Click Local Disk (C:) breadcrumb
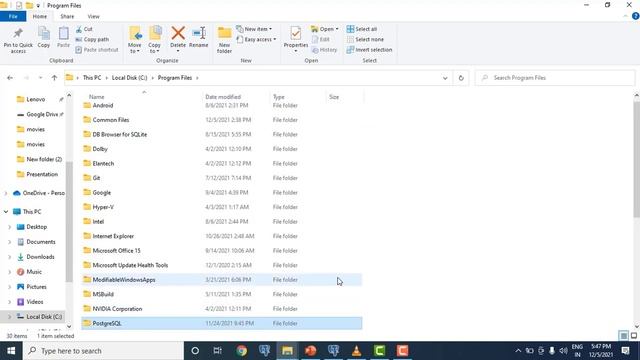The height and width of the screenshot is (360, 640). (129, 78)
